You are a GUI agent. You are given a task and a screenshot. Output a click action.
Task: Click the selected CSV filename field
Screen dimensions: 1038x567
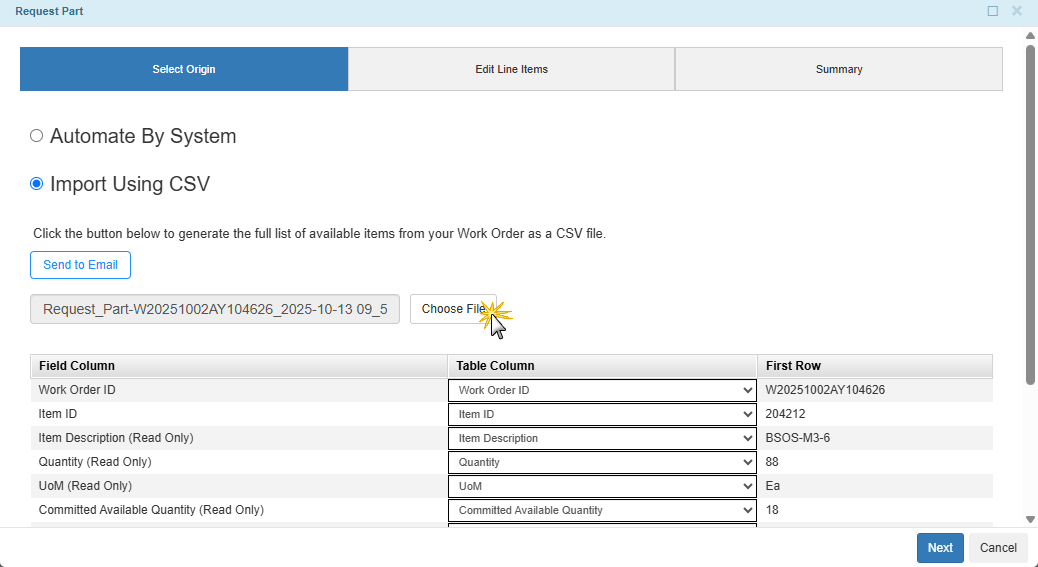tap(215, 309)
